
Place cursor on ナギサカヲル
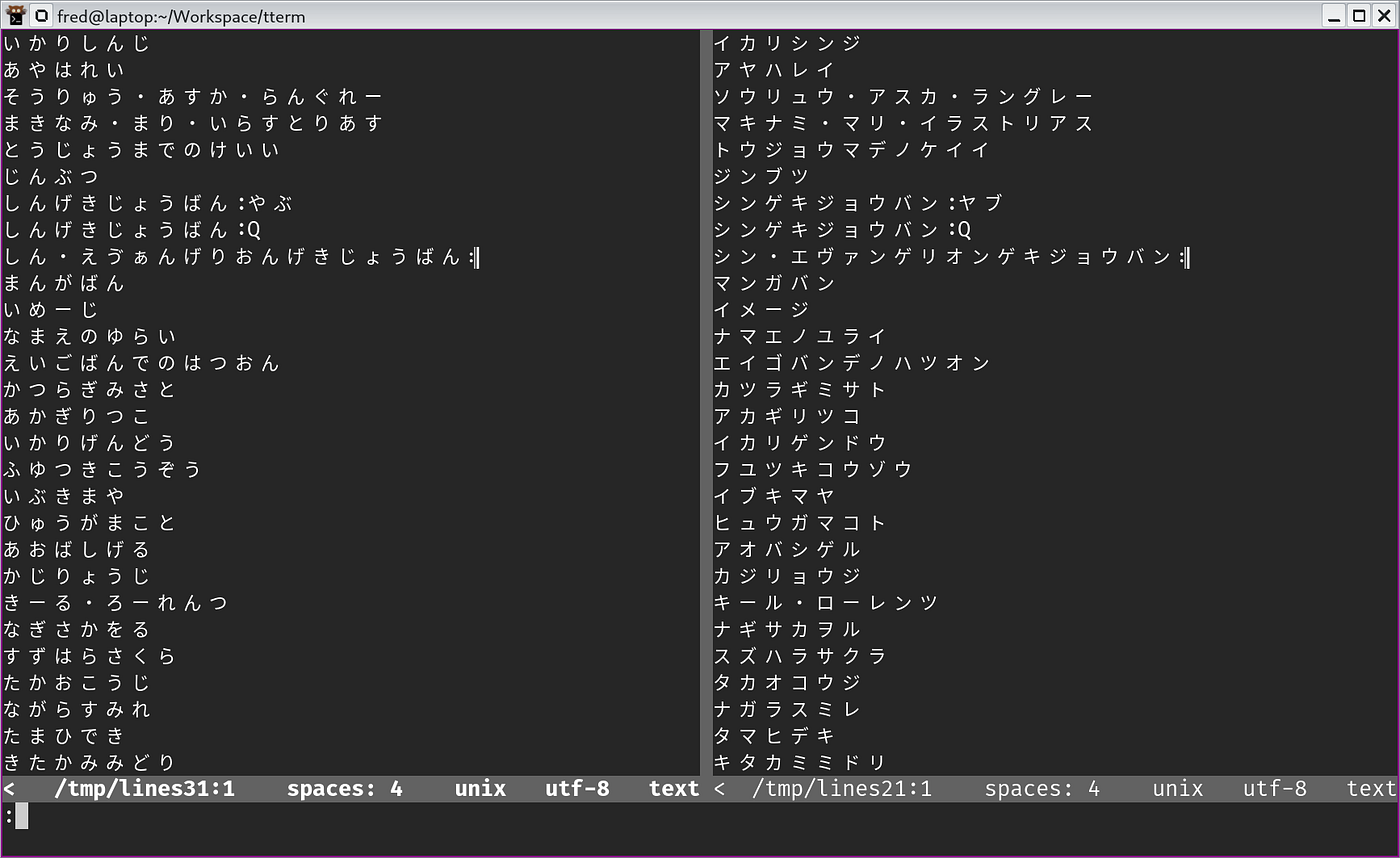point(787,630)
